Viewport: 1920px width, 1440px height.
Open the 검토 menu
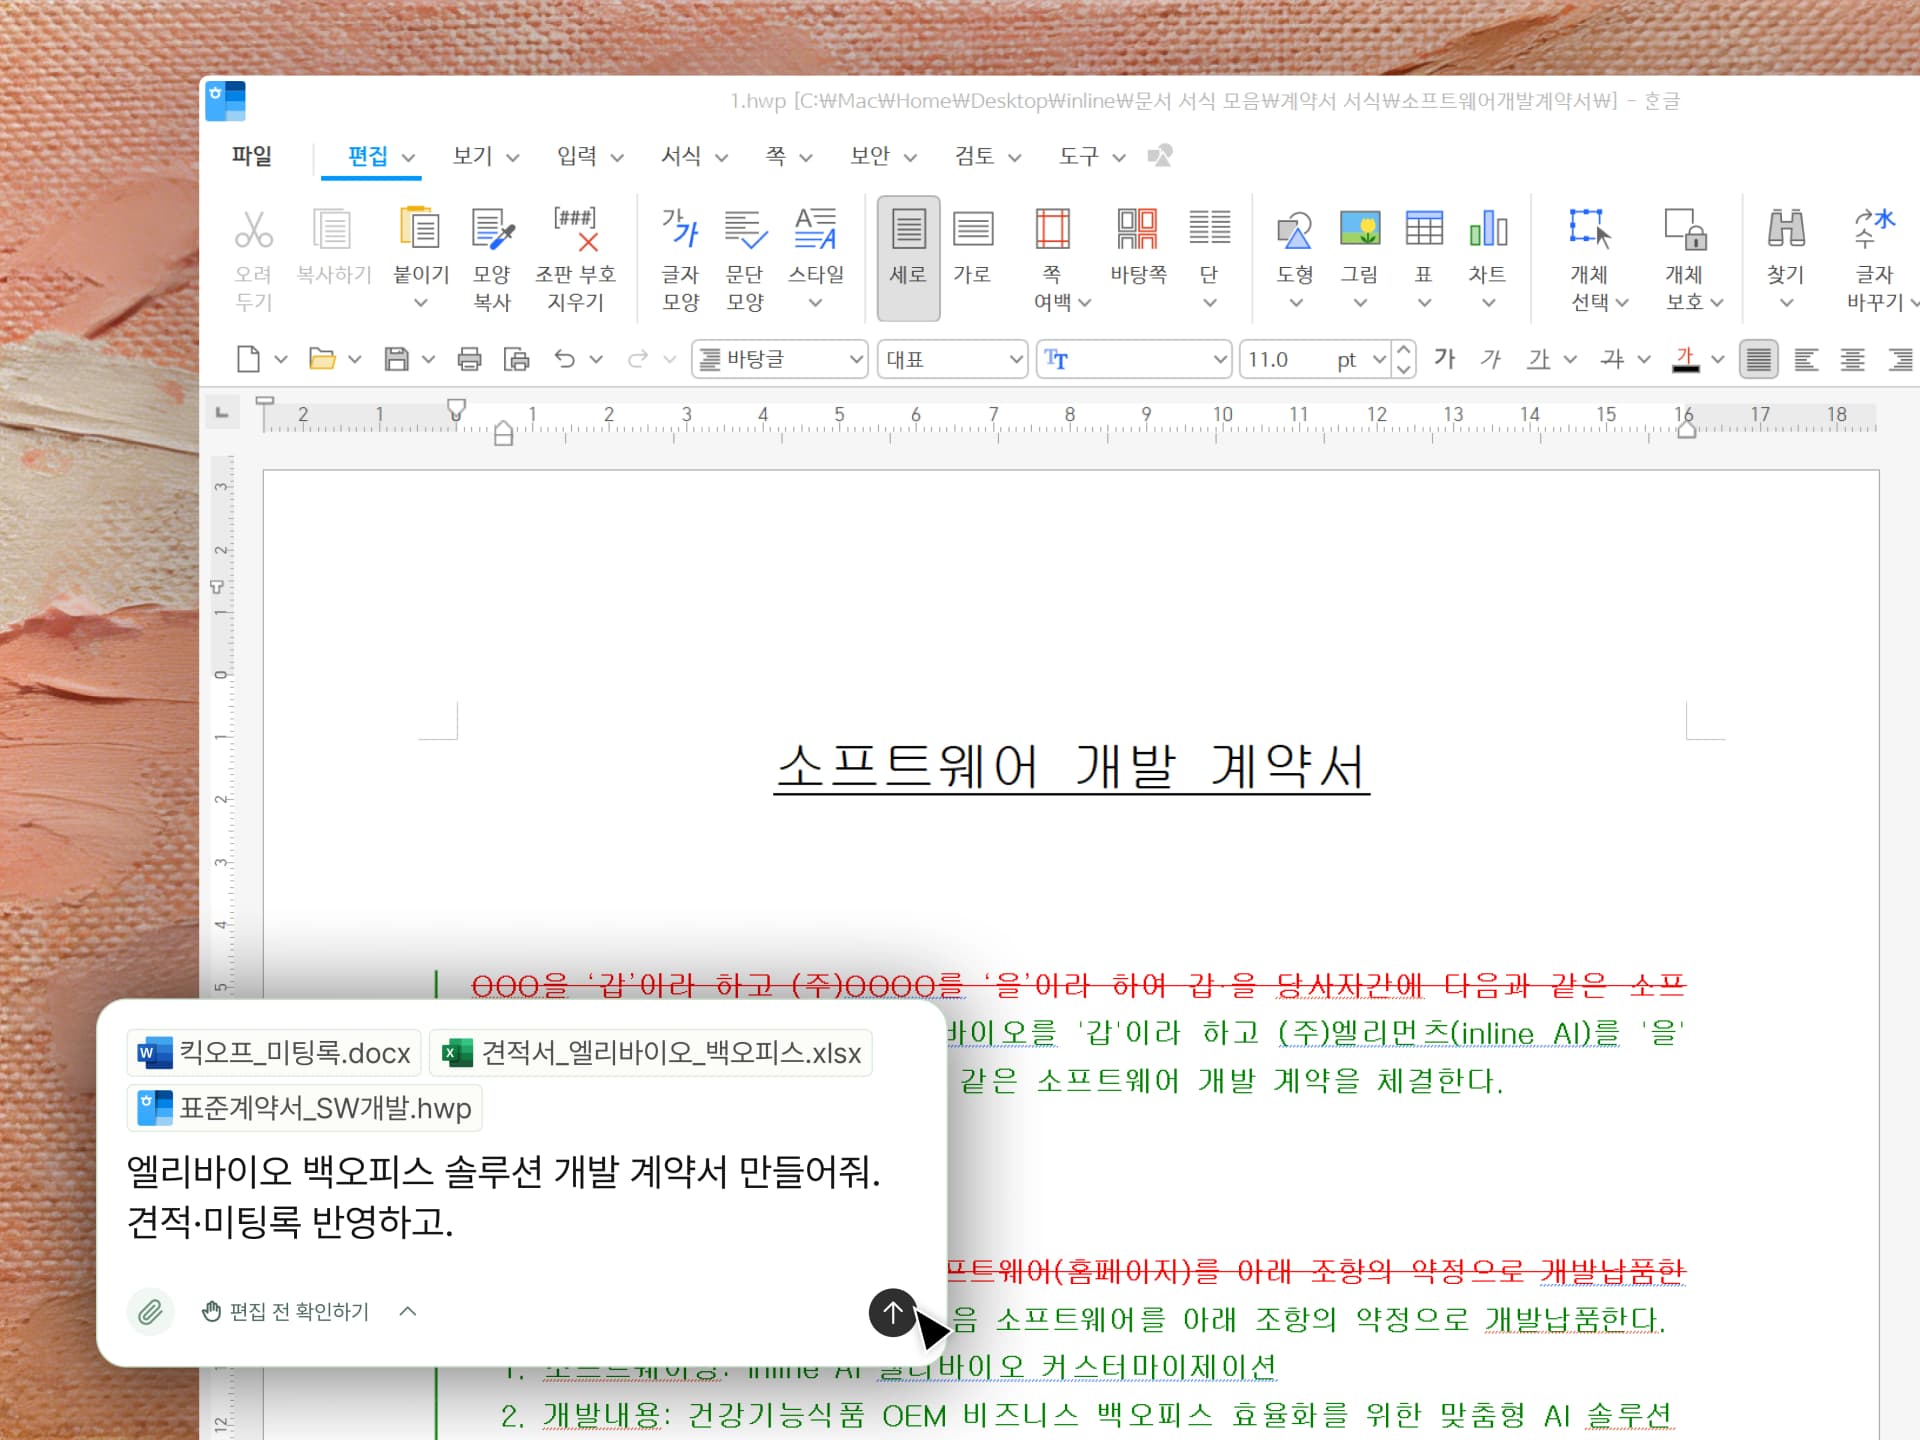tap(976, 156)
